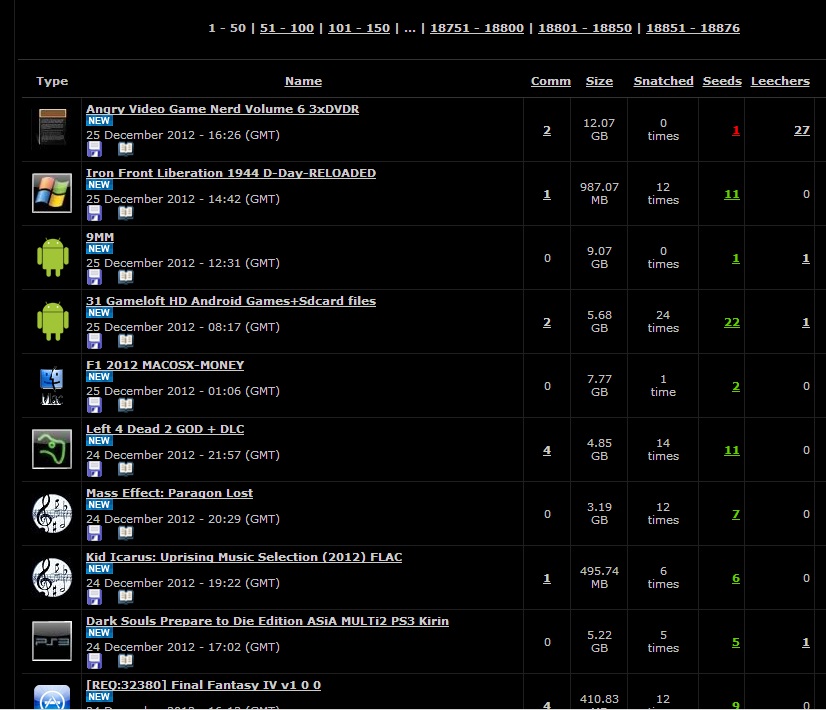This screenshot has width=826, height=710.
Task: Click the book icon for 31 Gameloft HD
Action: [125, 340]
